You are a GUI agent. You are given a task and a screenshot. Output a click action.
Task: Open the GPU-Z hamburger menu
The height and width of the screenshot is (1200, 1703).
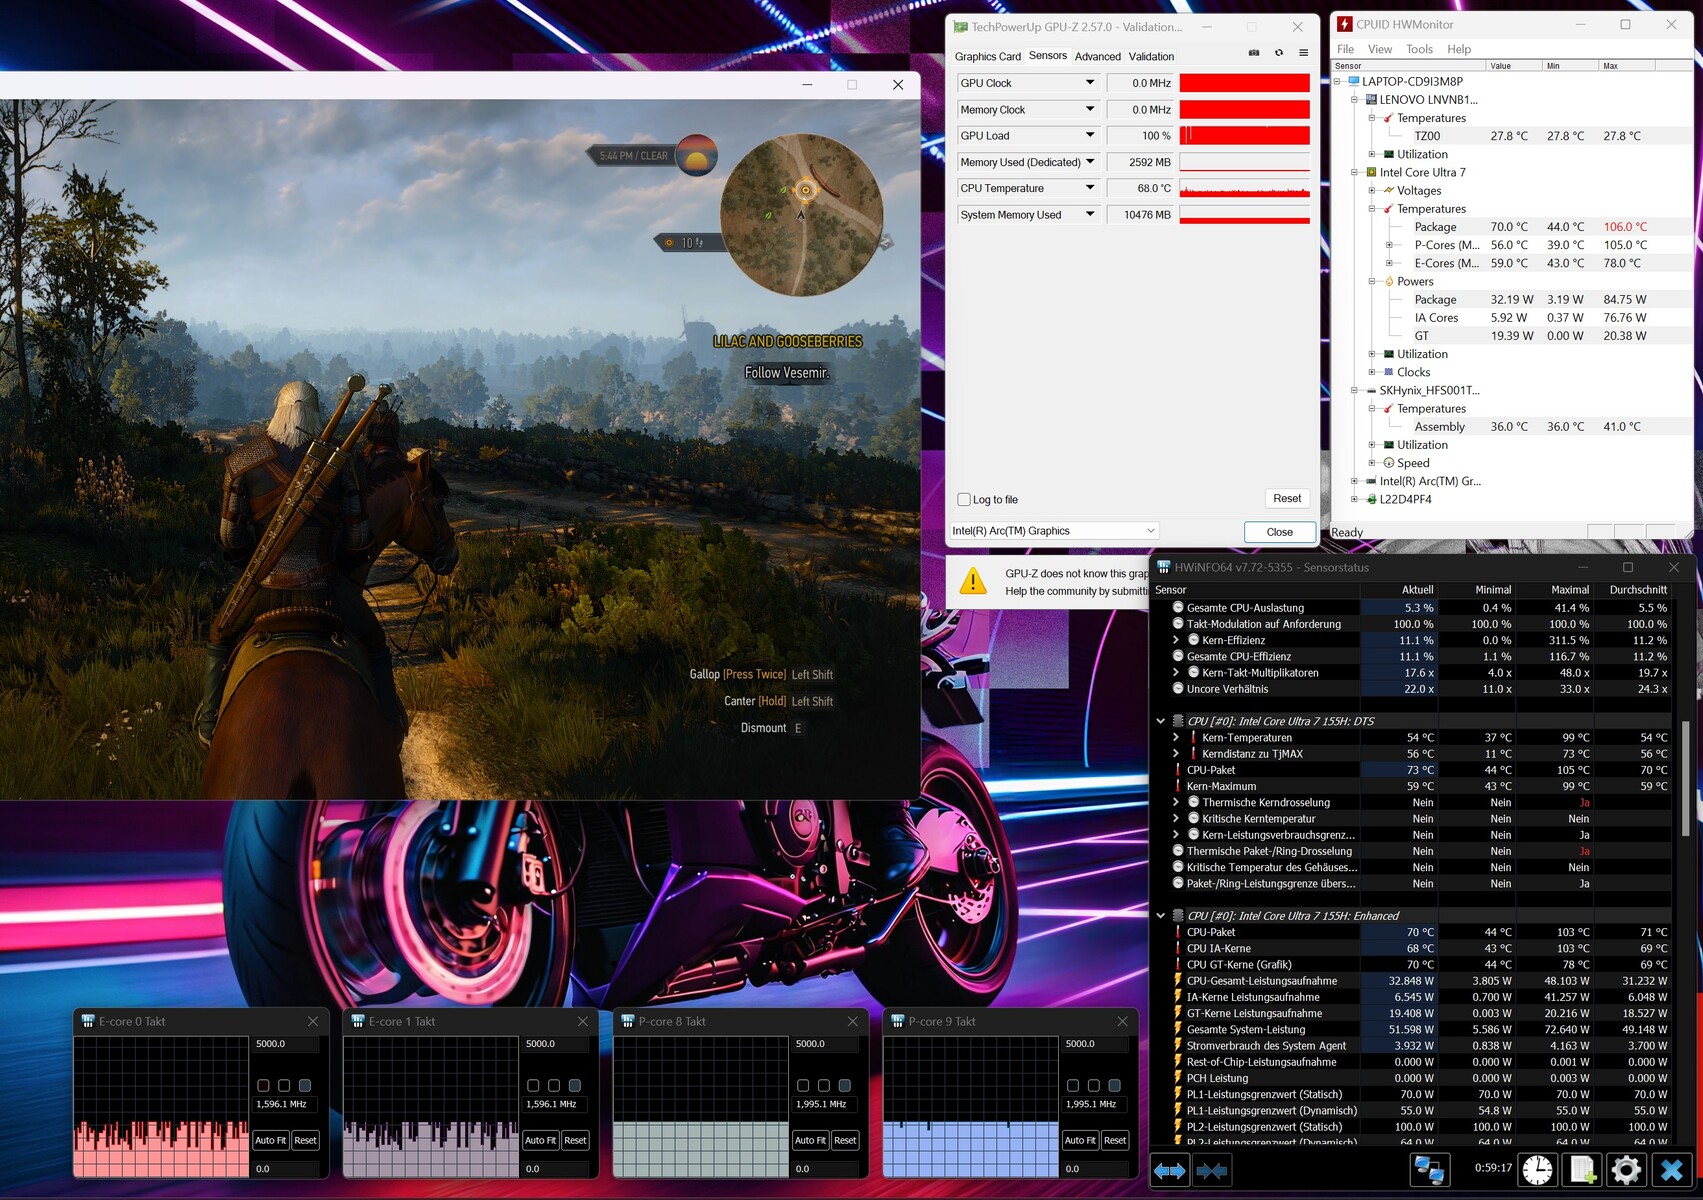1303,53
